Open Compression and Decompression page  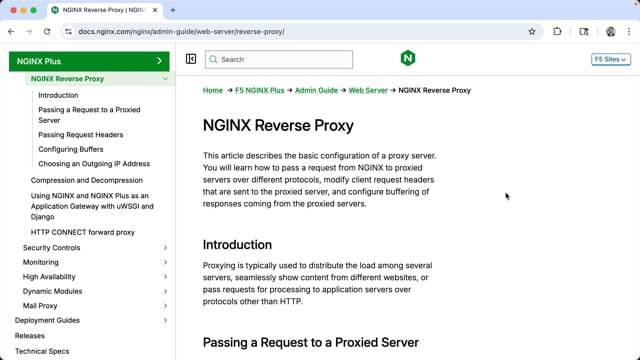pyautogui.click(x=87, y=180)
